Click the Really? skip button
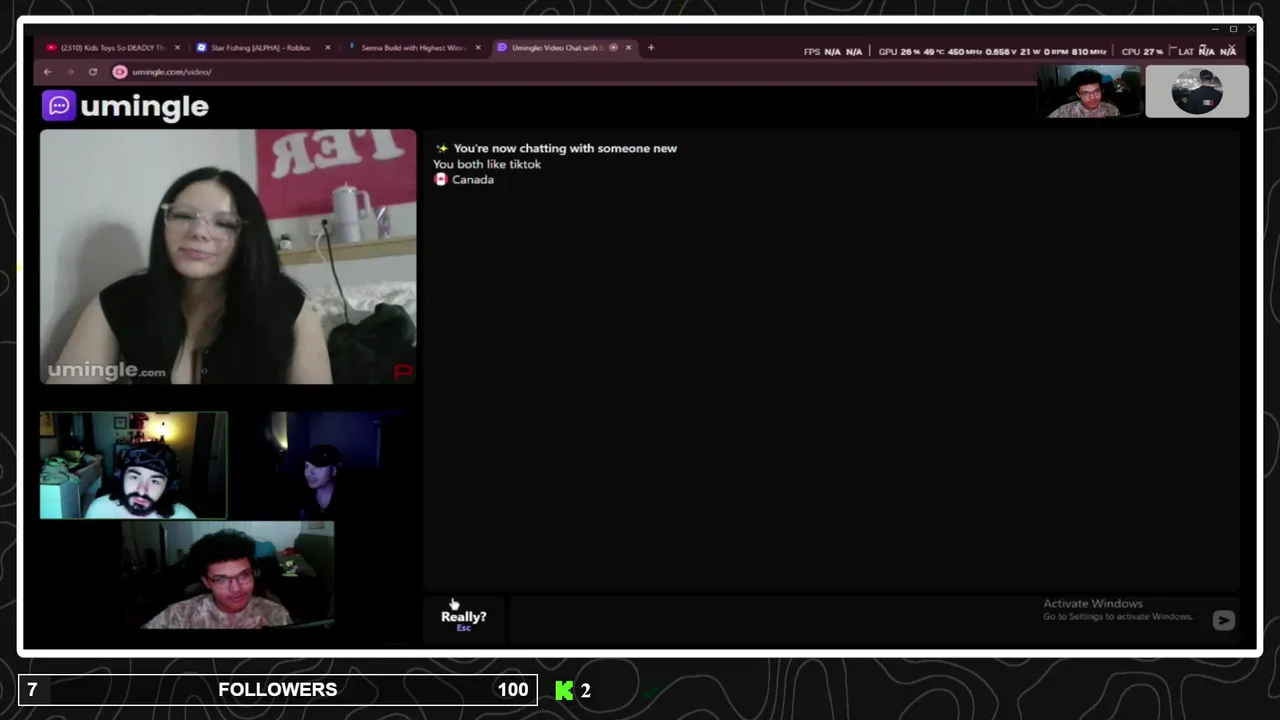The image size is (1280, 720). (x=464, y=620)
